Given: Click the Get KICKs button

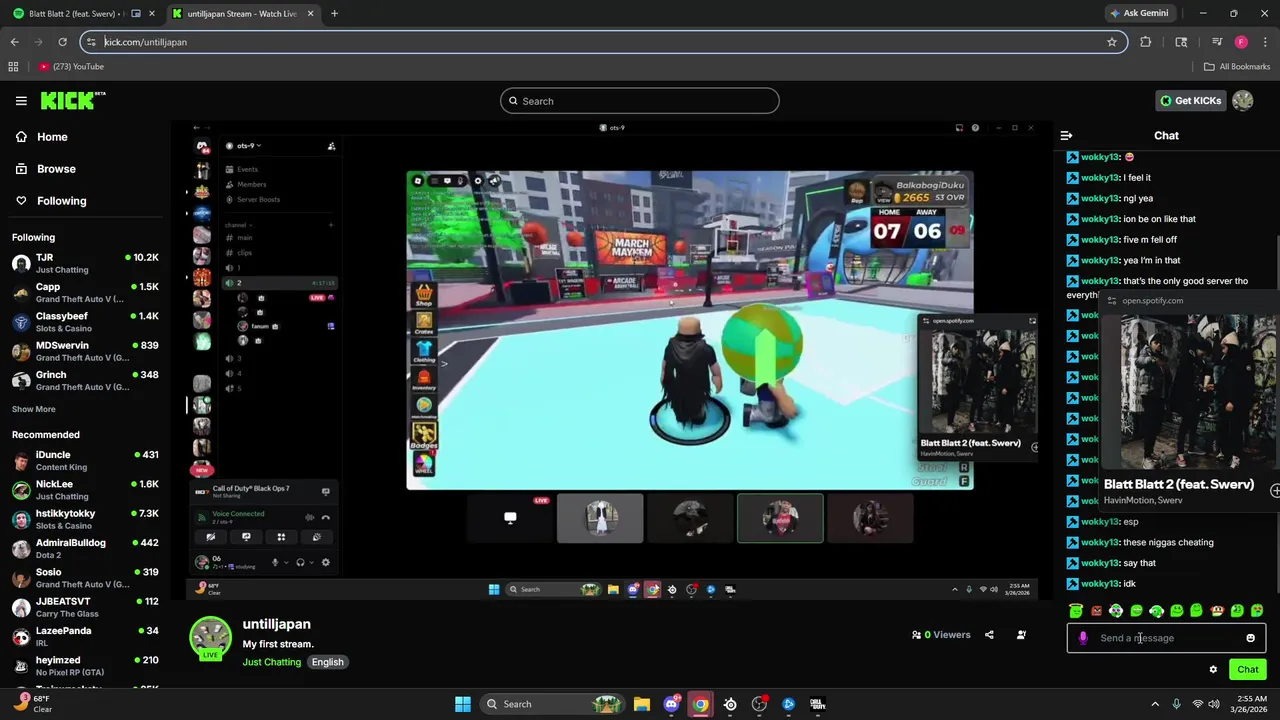Looking at the screenshot, I should (x=1190, y=101).
